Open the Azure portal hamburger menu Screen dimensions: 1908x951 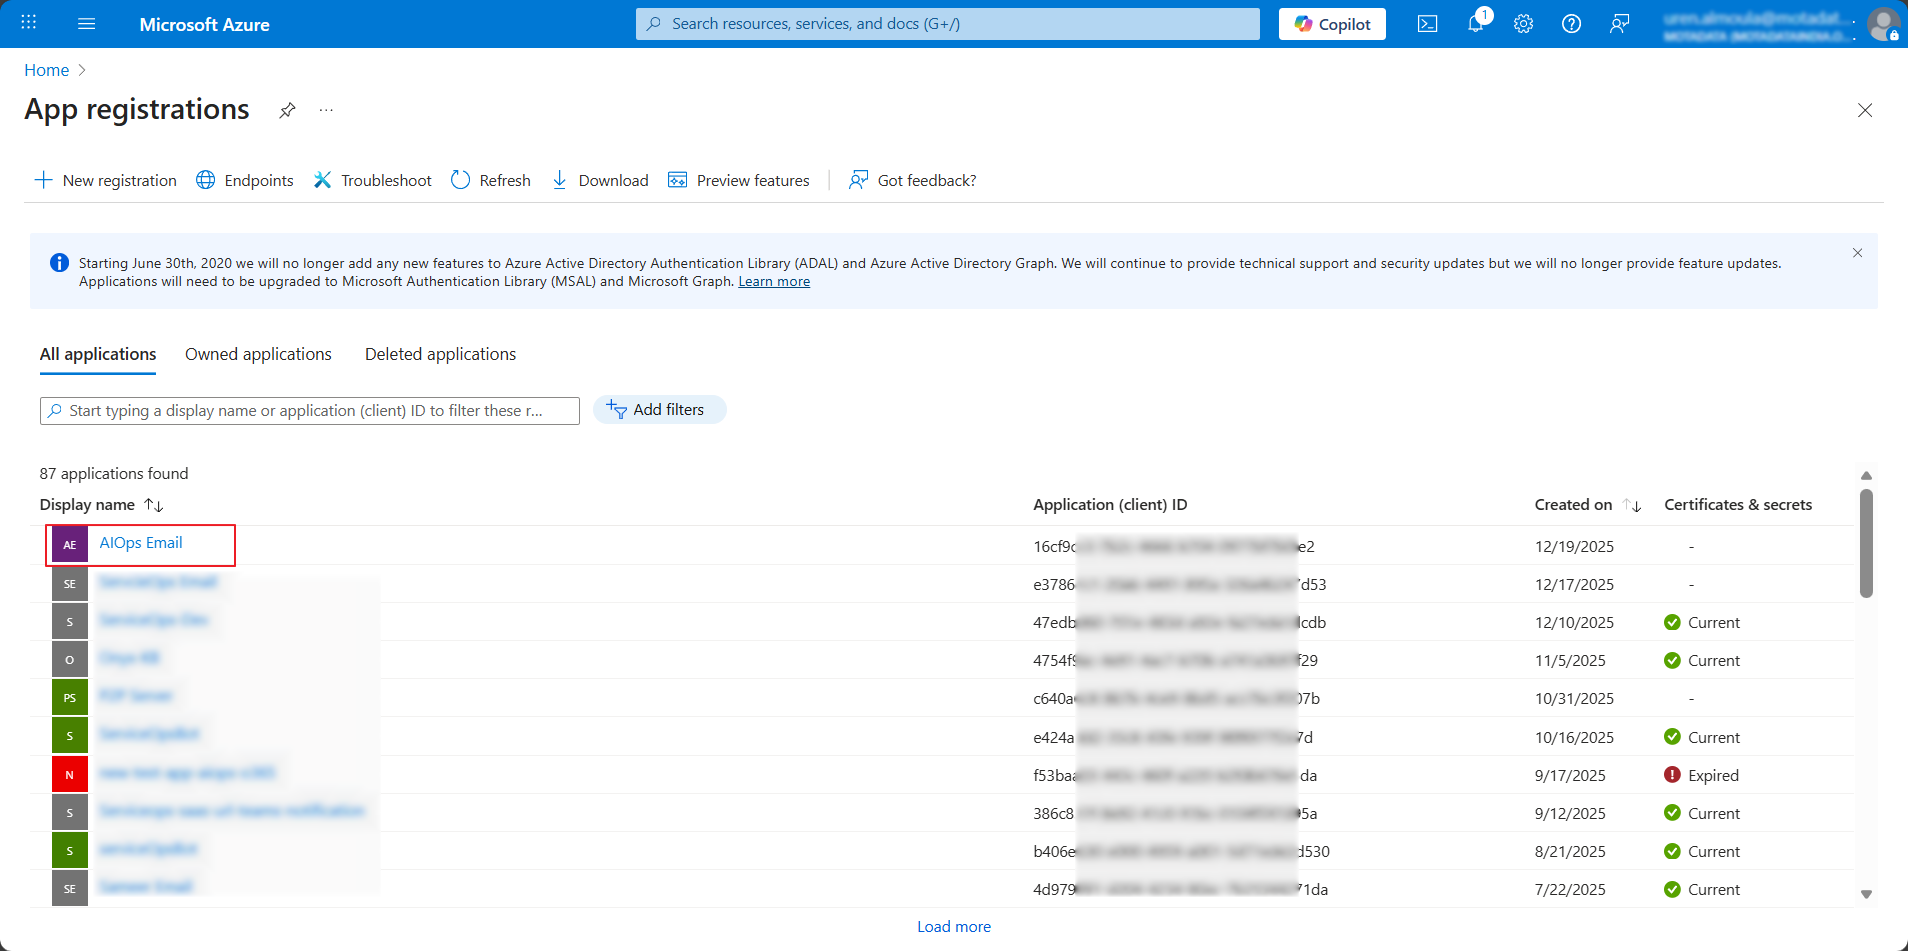87,24
